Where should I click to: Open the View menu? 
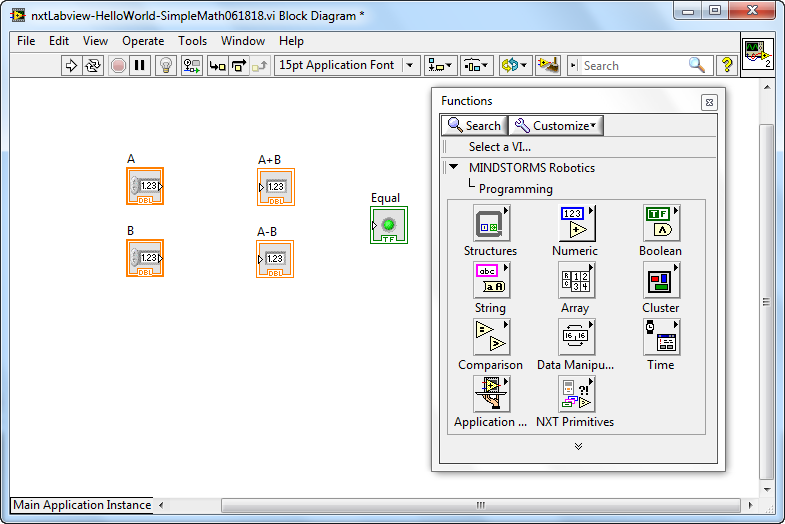pos(95,41)
